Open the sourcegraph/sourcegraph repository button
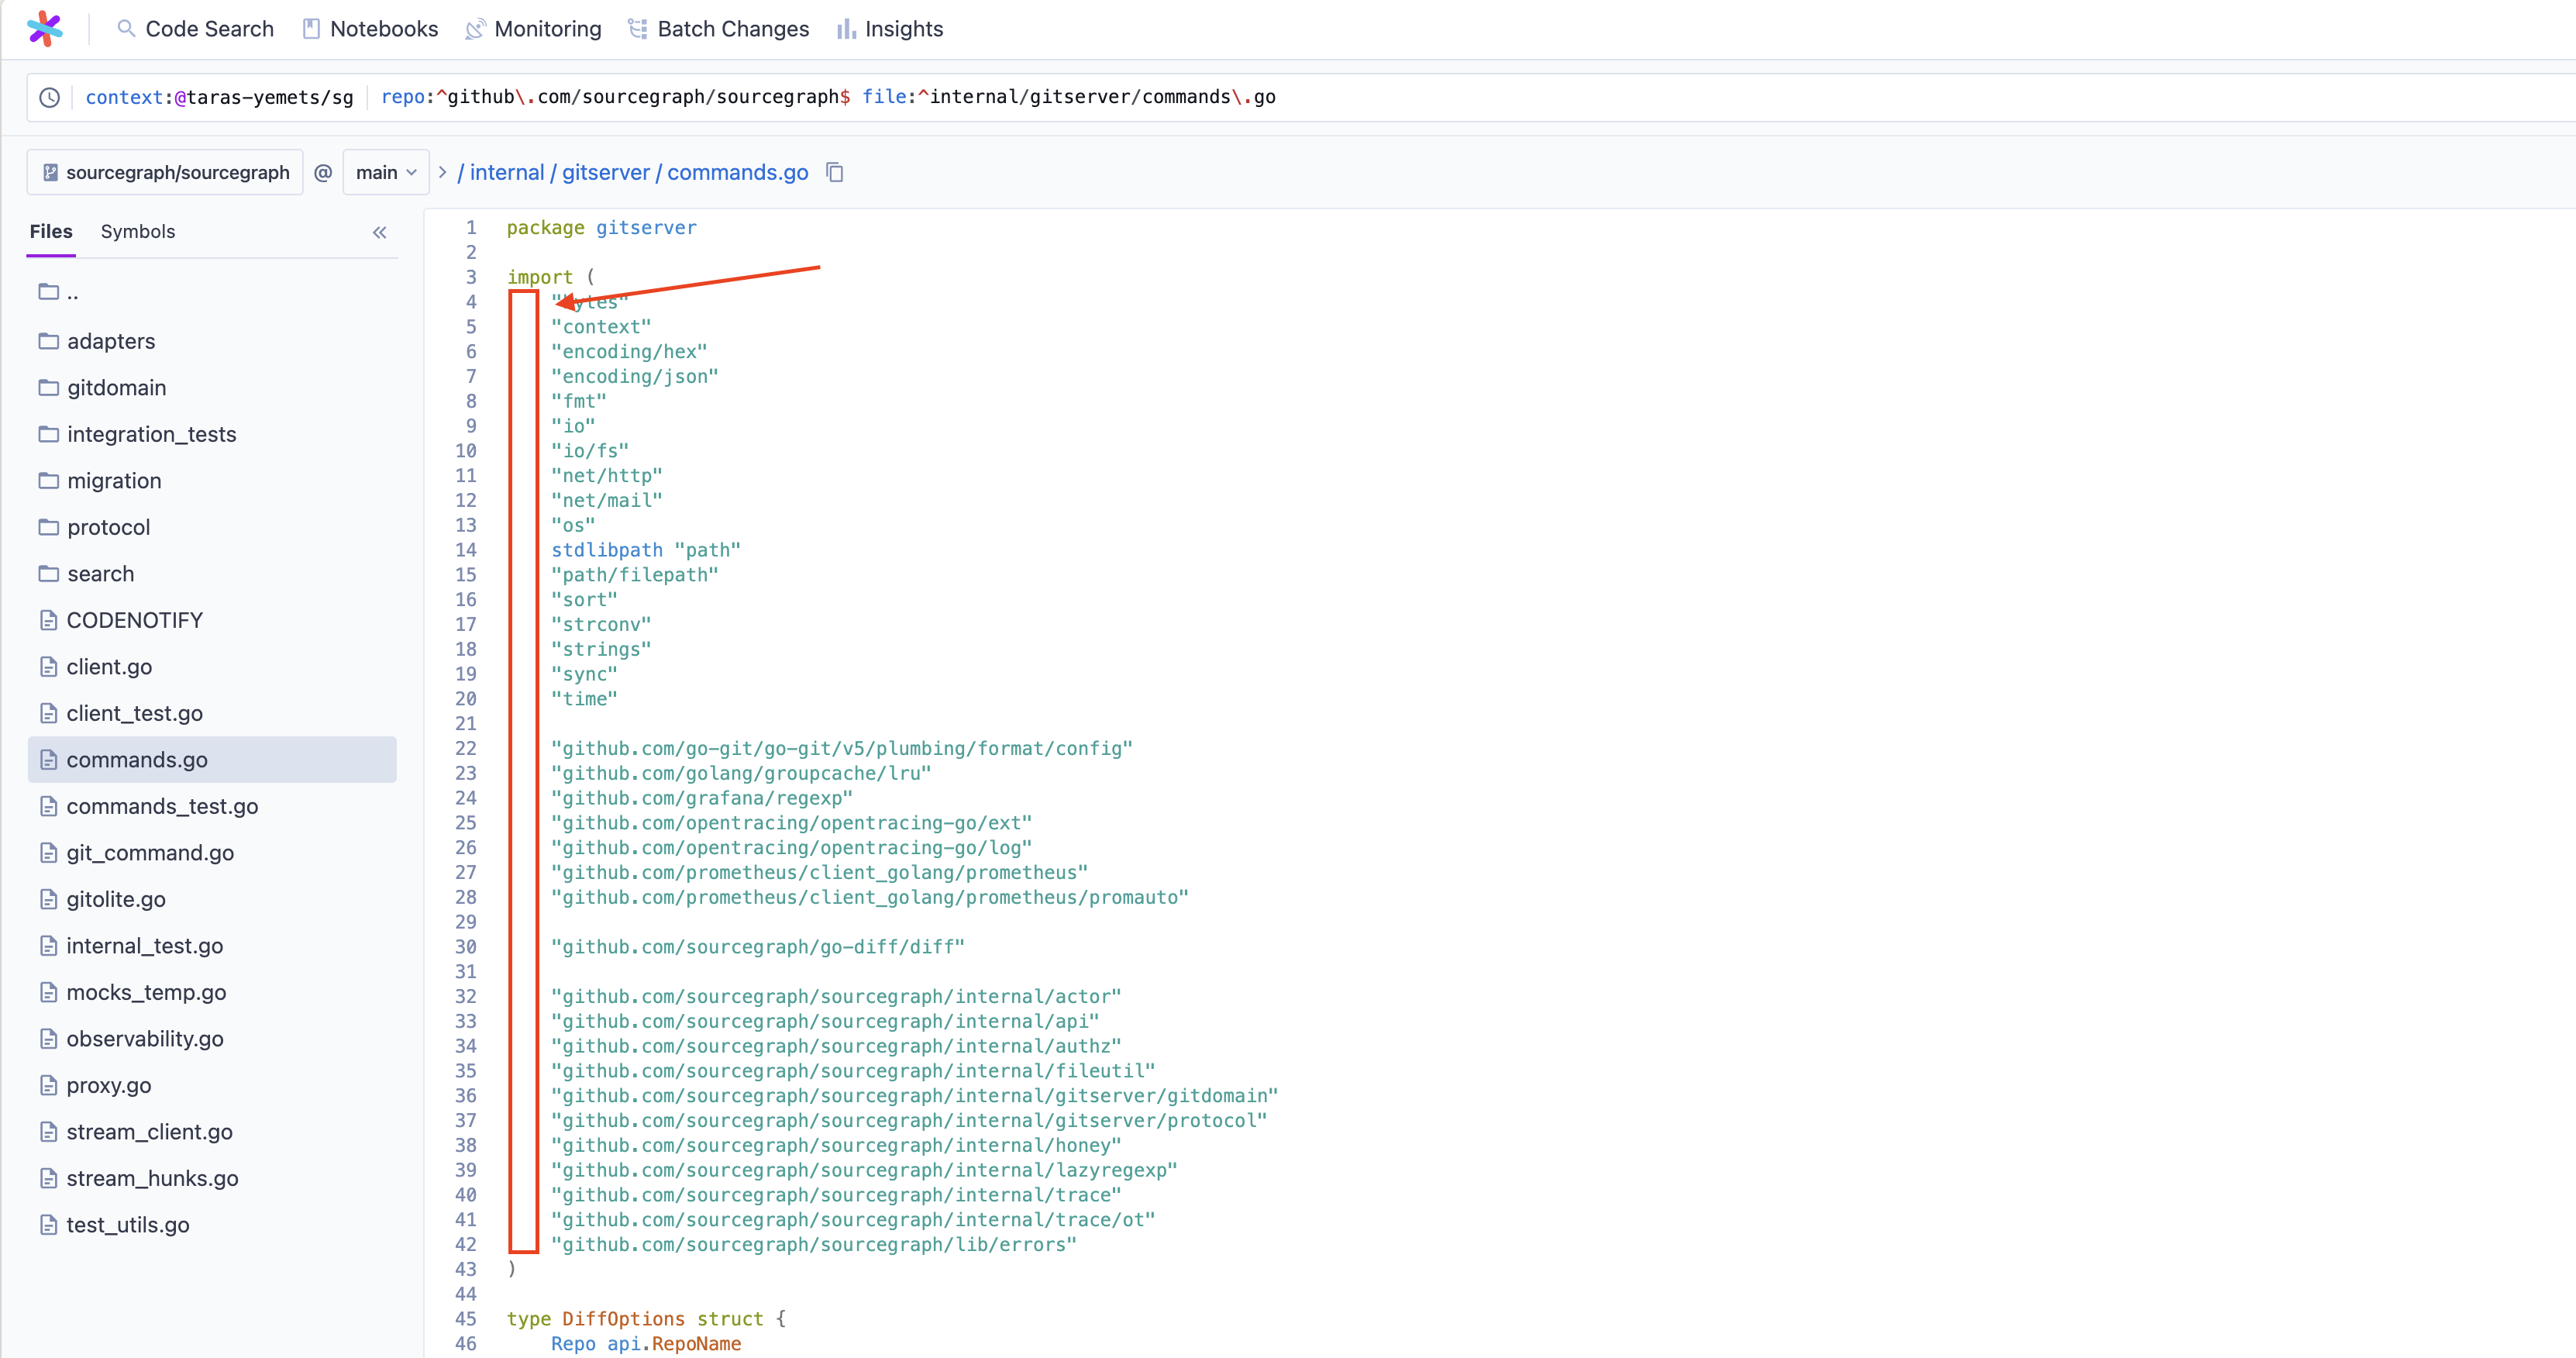Viewport: 2576px width, 1358px height. 165,172
